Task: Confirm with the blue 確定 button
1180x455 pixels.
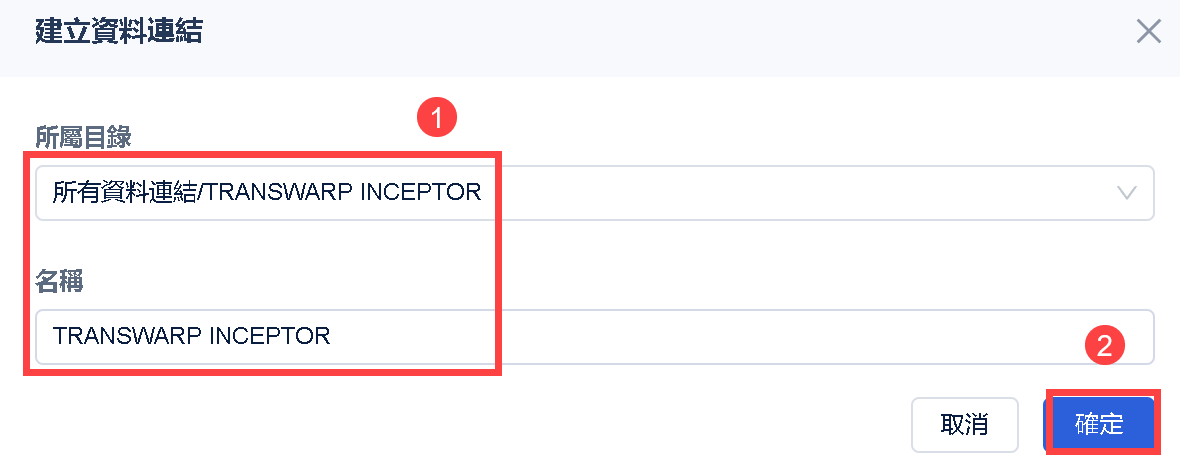Action: [1099, 424]
